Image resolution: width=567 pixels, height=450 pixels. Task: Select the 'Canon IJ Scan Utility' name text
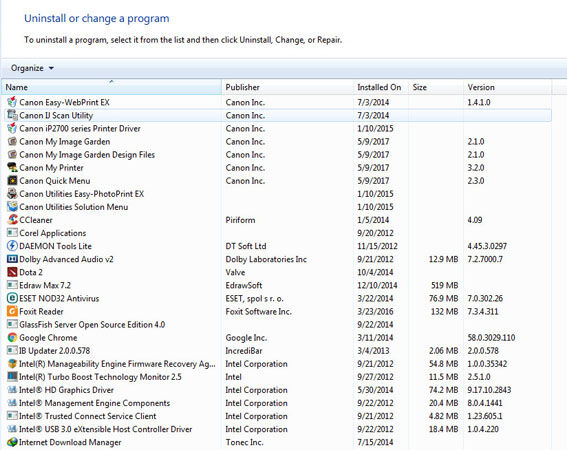click(x=56, y=115)
